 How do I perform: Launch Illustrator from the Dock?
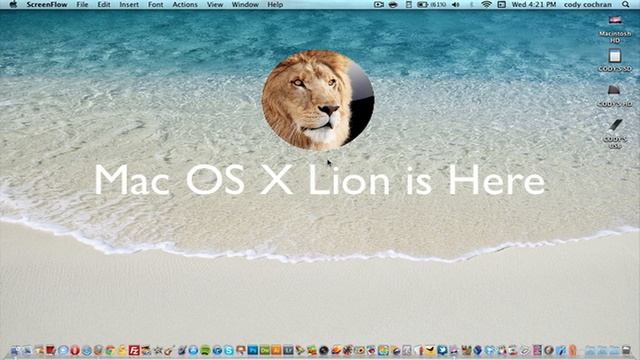(276, 350)
